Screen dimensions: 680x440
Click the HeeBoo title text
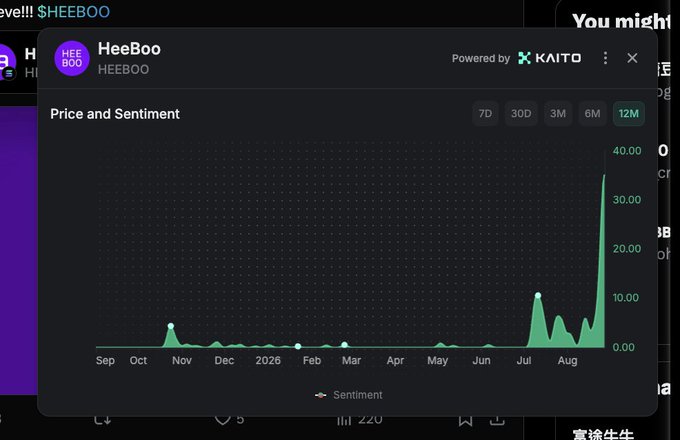[x=129, y=49]
